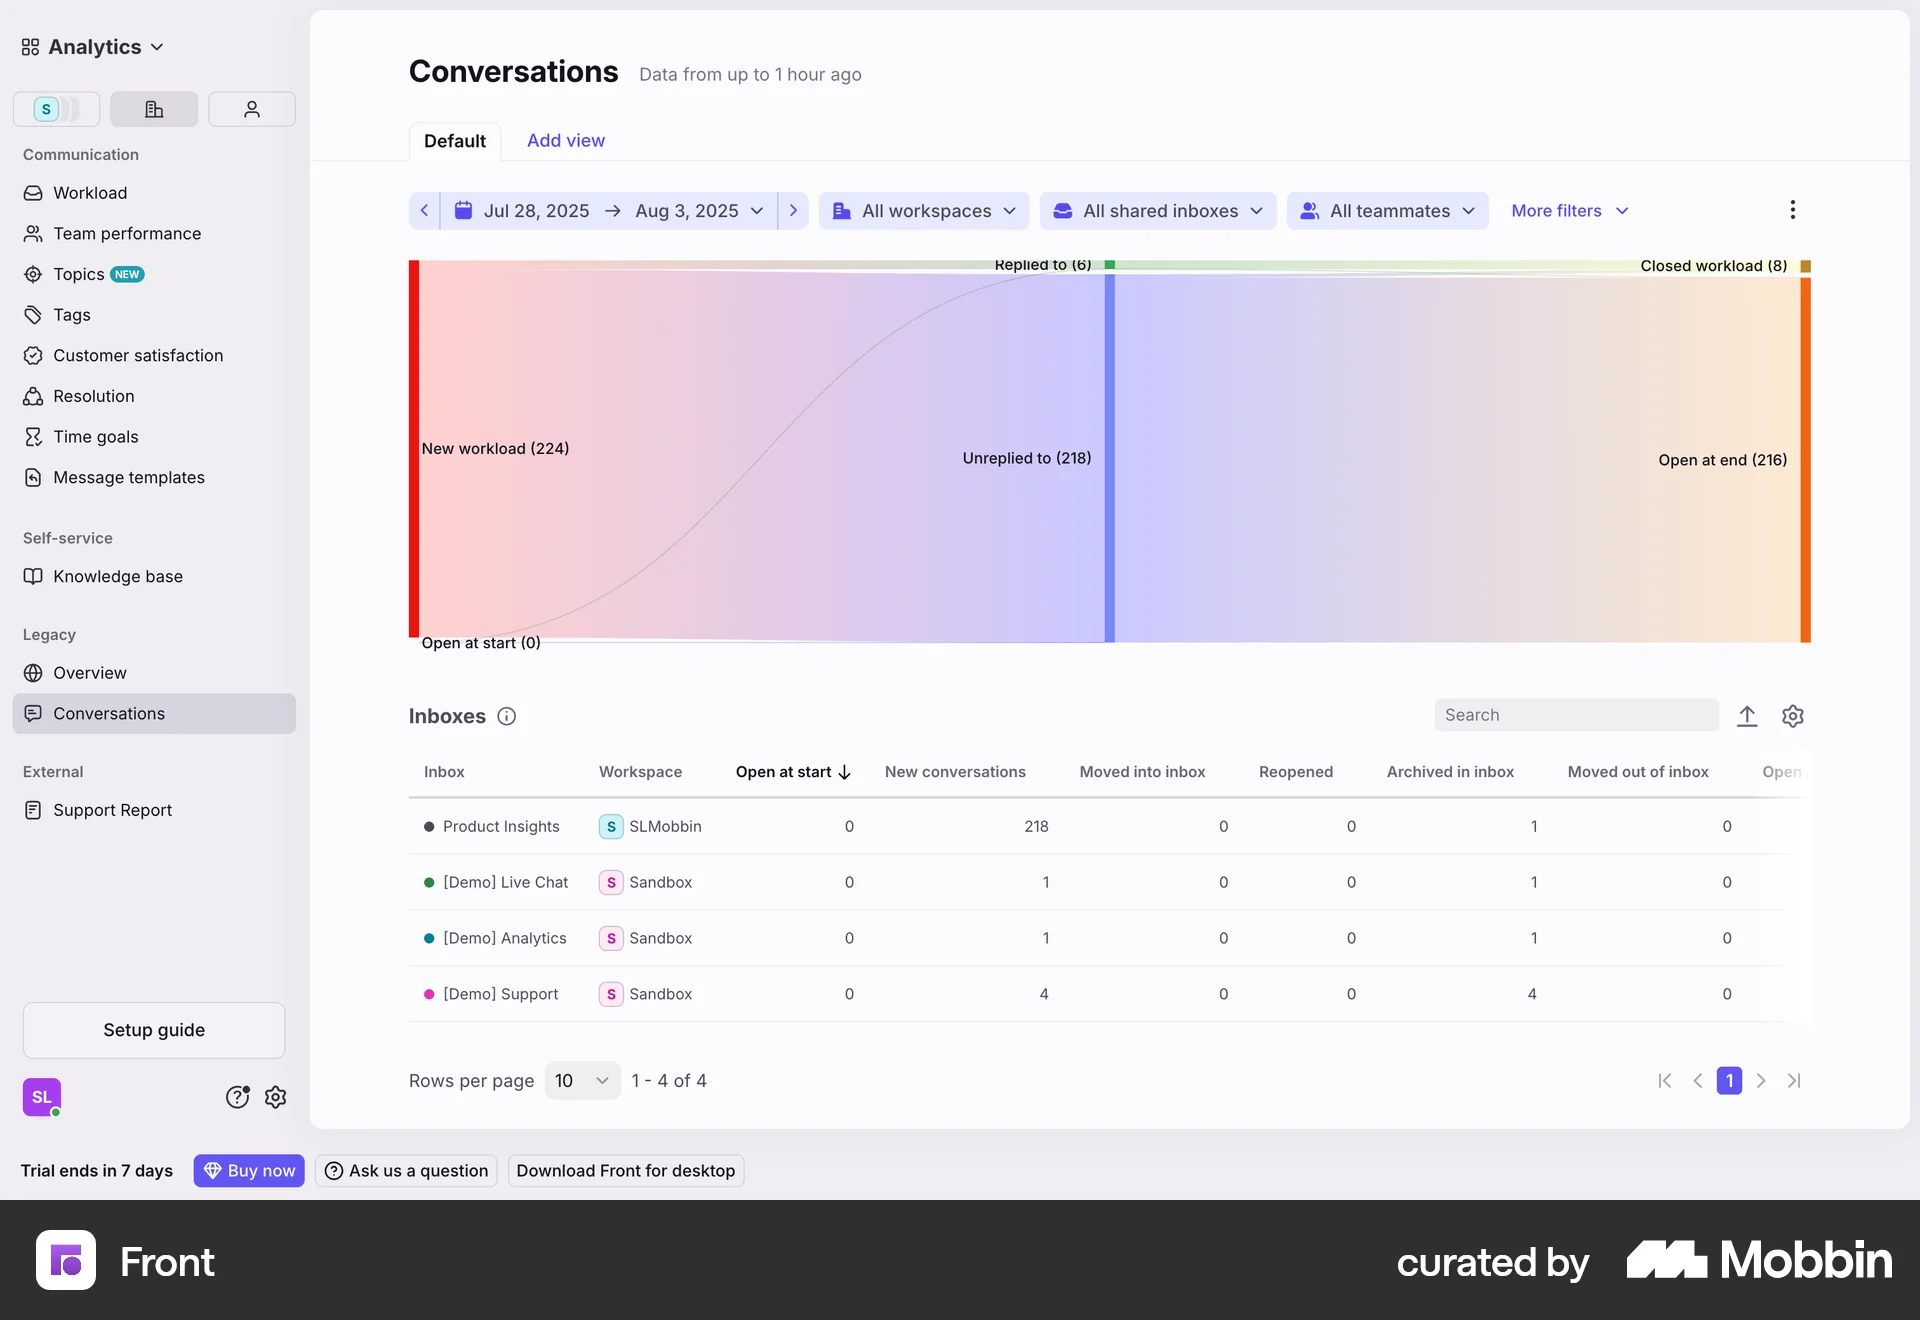Viewport: 1920px width, 1320px height.
Task: Open the All shared inboxes dropdown
Action: (1158, 210)
